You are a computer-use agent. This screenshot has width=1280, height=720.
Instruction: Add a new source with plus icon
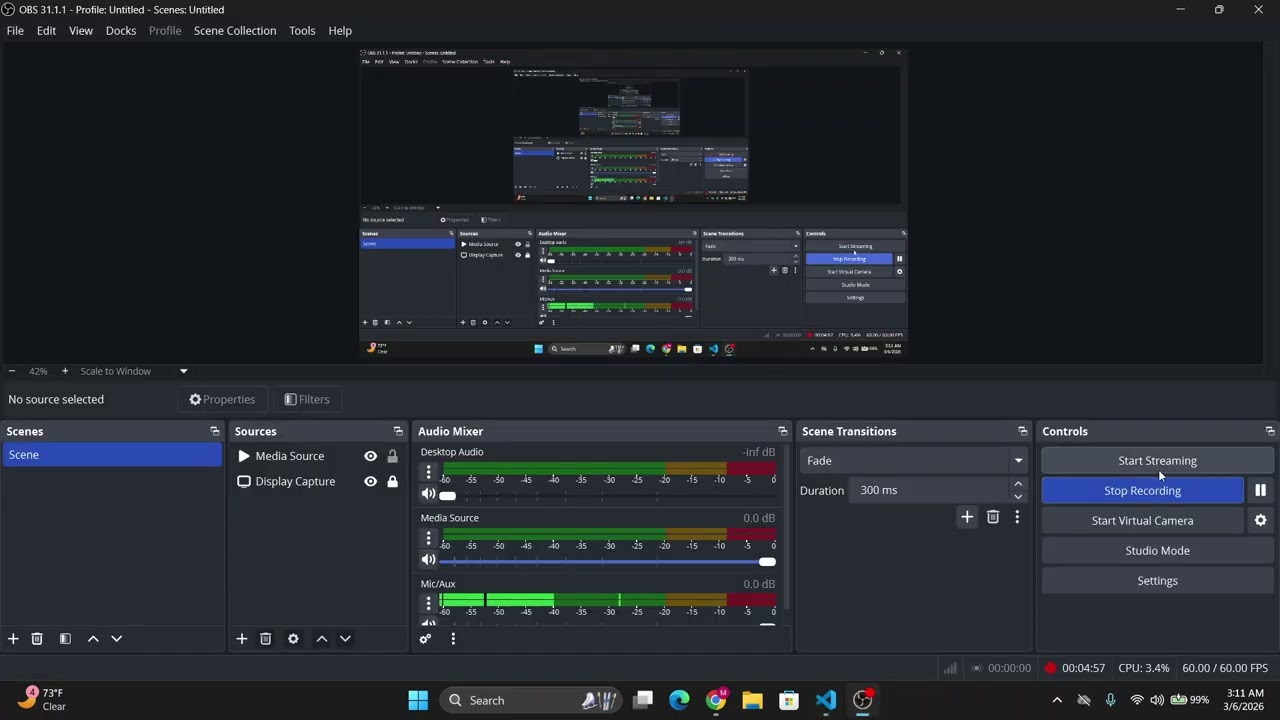(241, 639)
